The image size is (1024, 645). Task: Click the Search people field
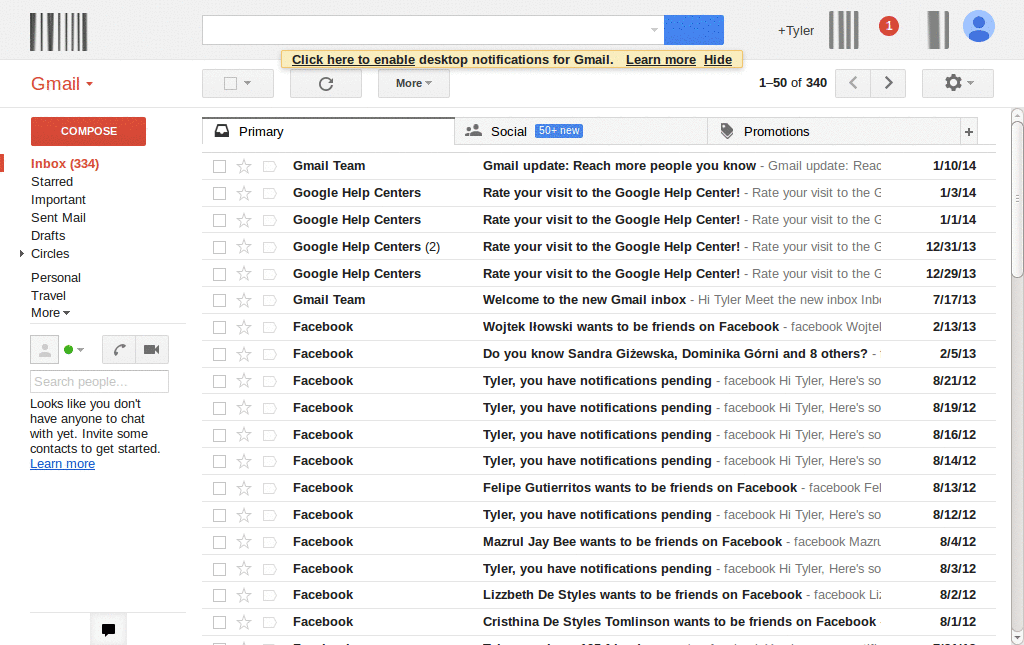coord(99,382)
